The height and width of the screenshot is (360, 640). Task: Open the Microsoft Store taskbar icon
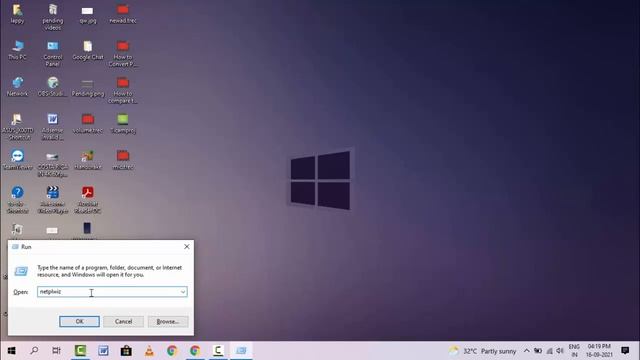click(126, 351)
